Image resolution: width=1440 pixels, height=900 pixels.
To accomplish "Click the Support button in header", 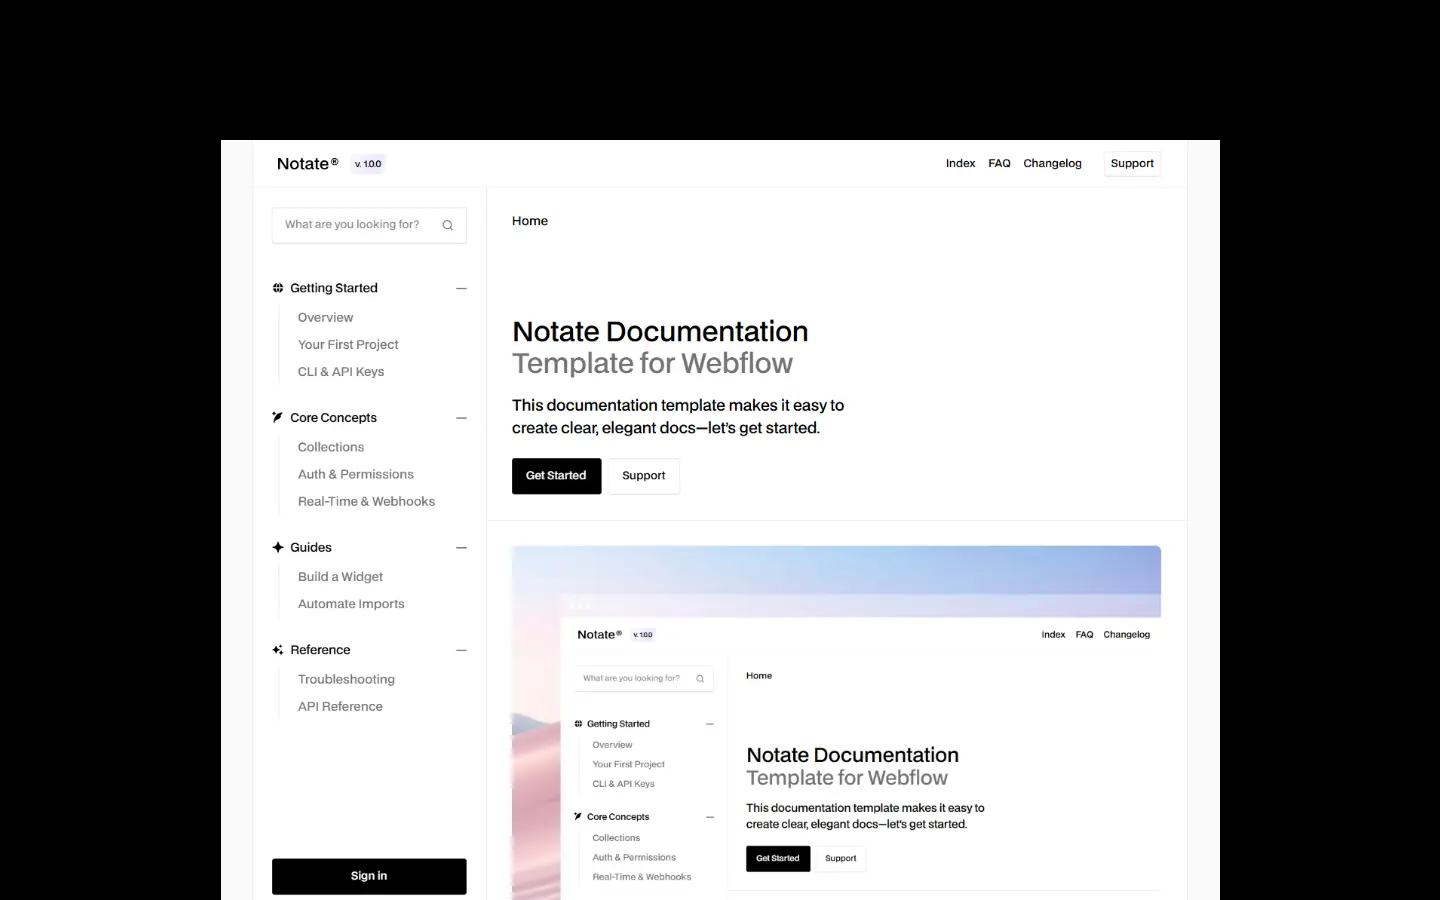I will point(1132,164).
